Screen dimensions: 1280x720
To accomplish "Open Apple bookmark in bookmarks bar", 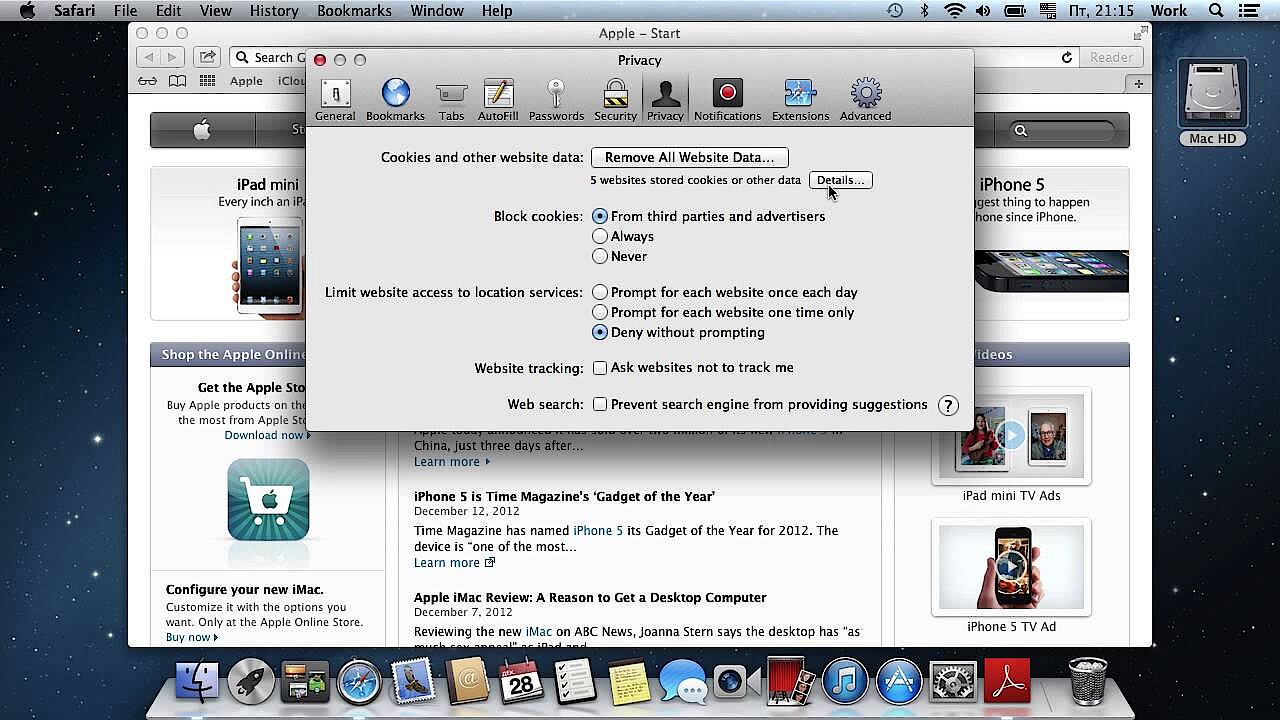I will 246,81.
